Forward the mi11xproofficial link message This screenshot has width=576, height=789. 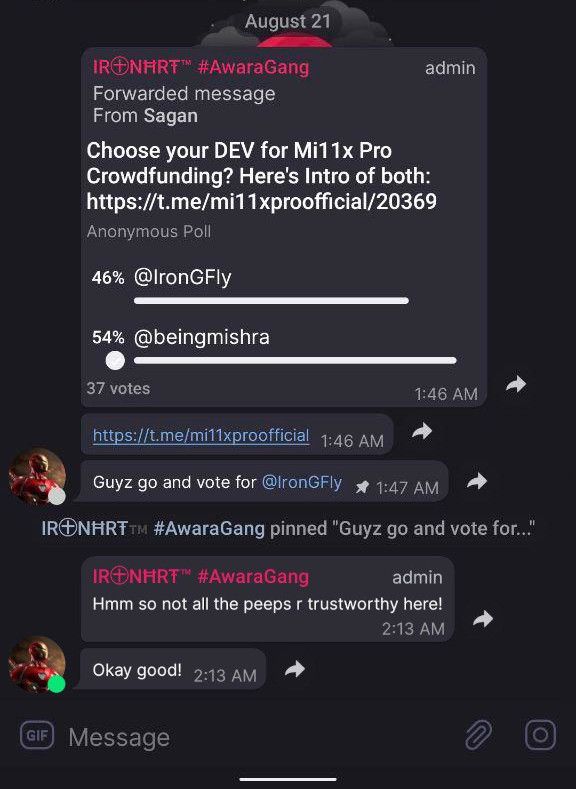click(422, 431)
